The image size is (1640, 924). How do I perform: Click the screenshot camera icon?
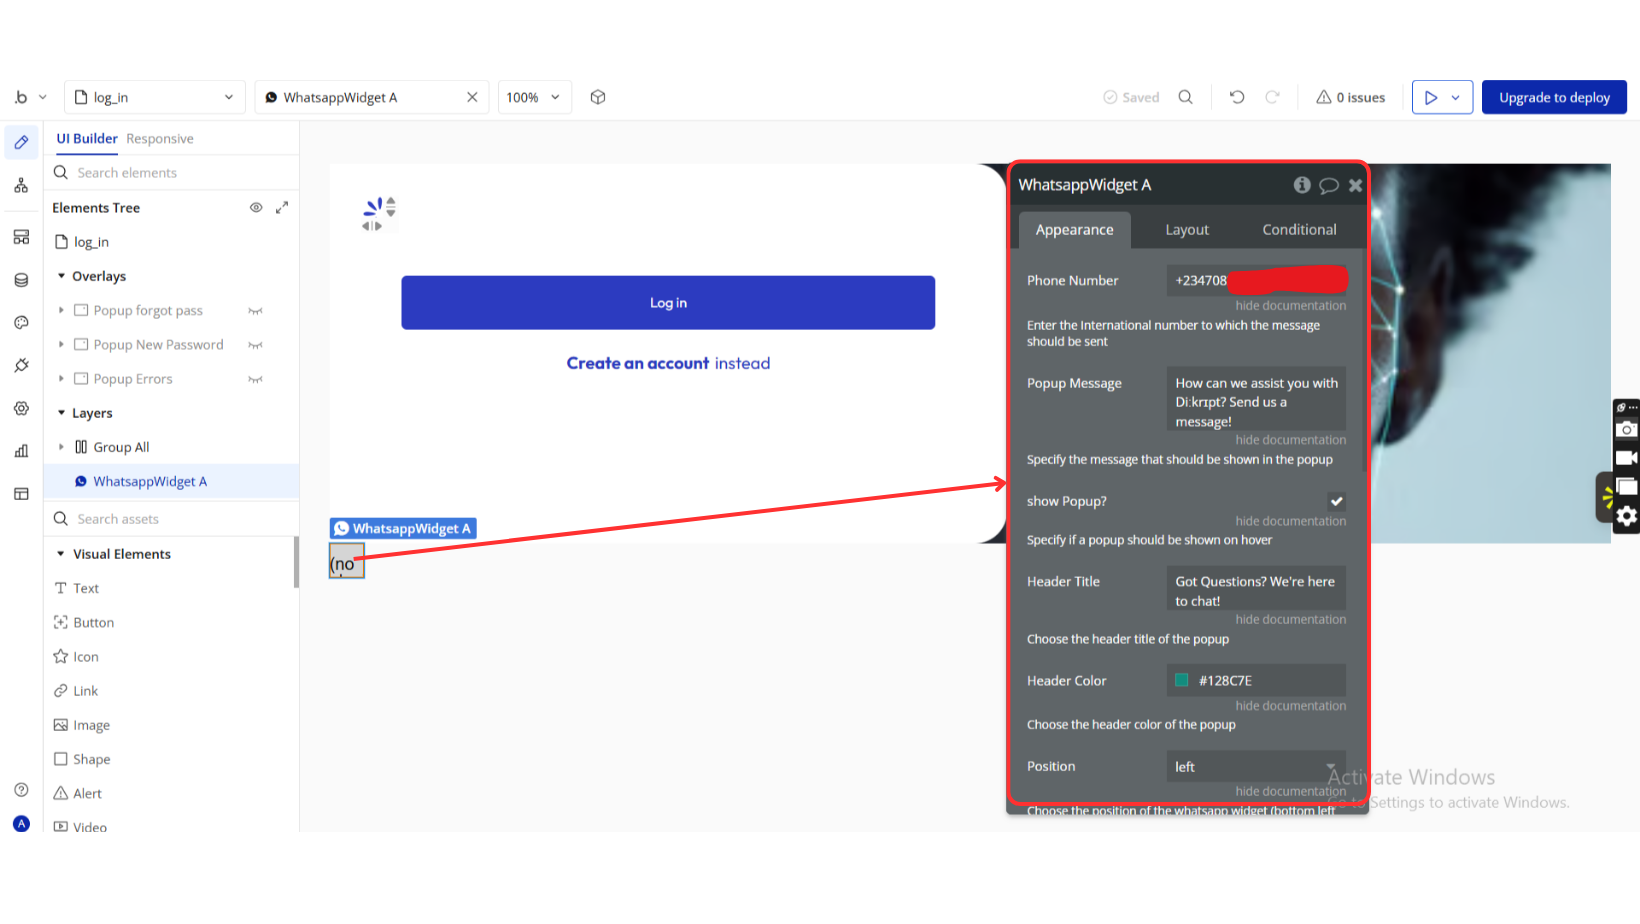tap(1627, 429)
